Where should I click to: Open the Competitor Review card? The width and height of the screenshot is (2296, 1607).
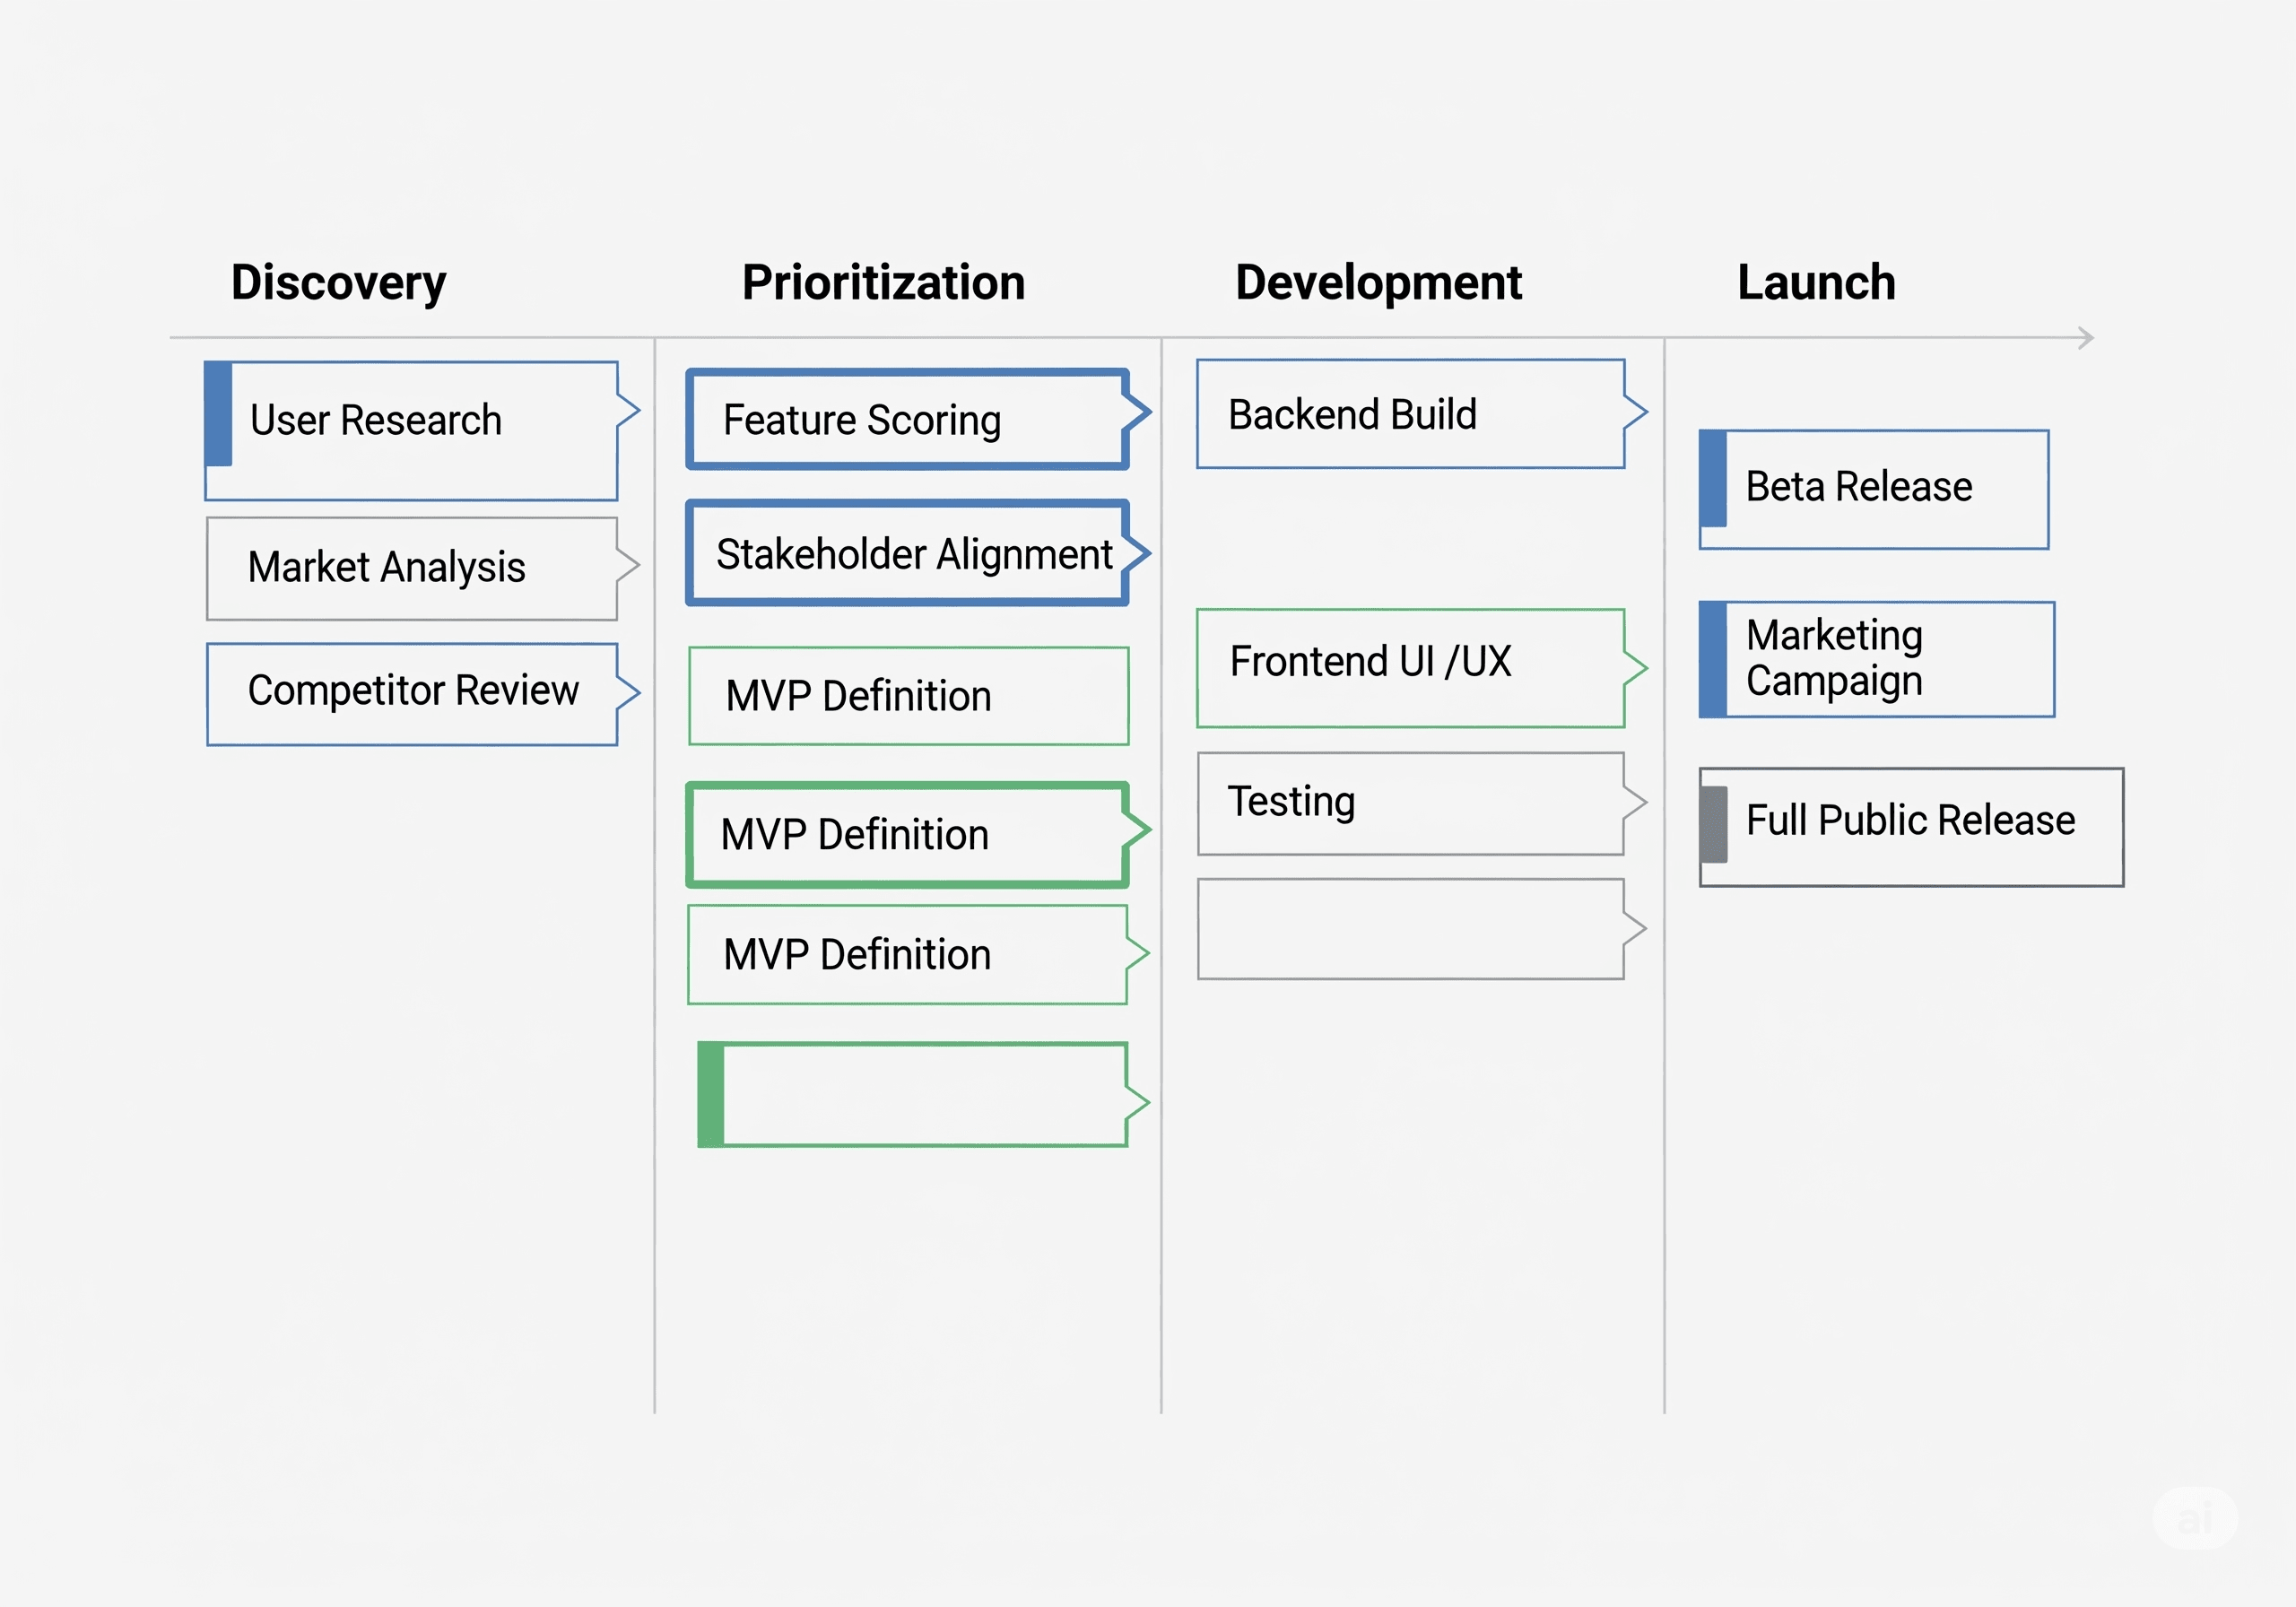(412, 693)
